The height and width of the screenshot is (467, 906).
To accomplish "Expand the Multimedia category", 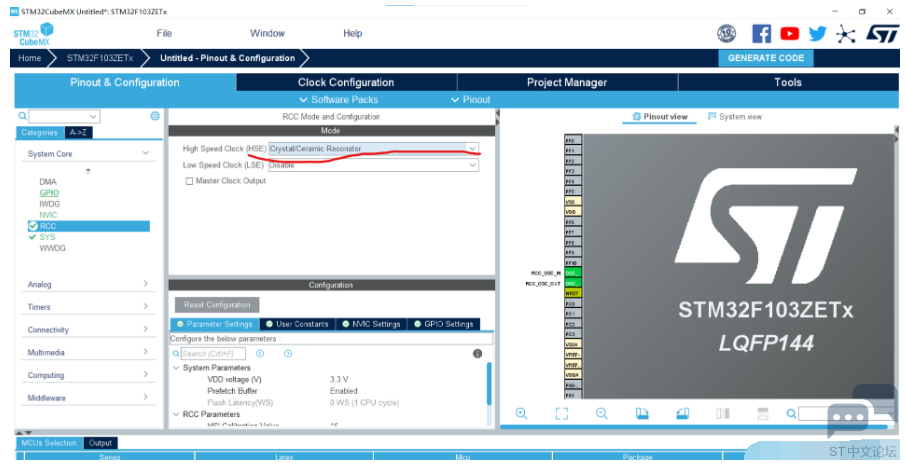I will 146,351.
